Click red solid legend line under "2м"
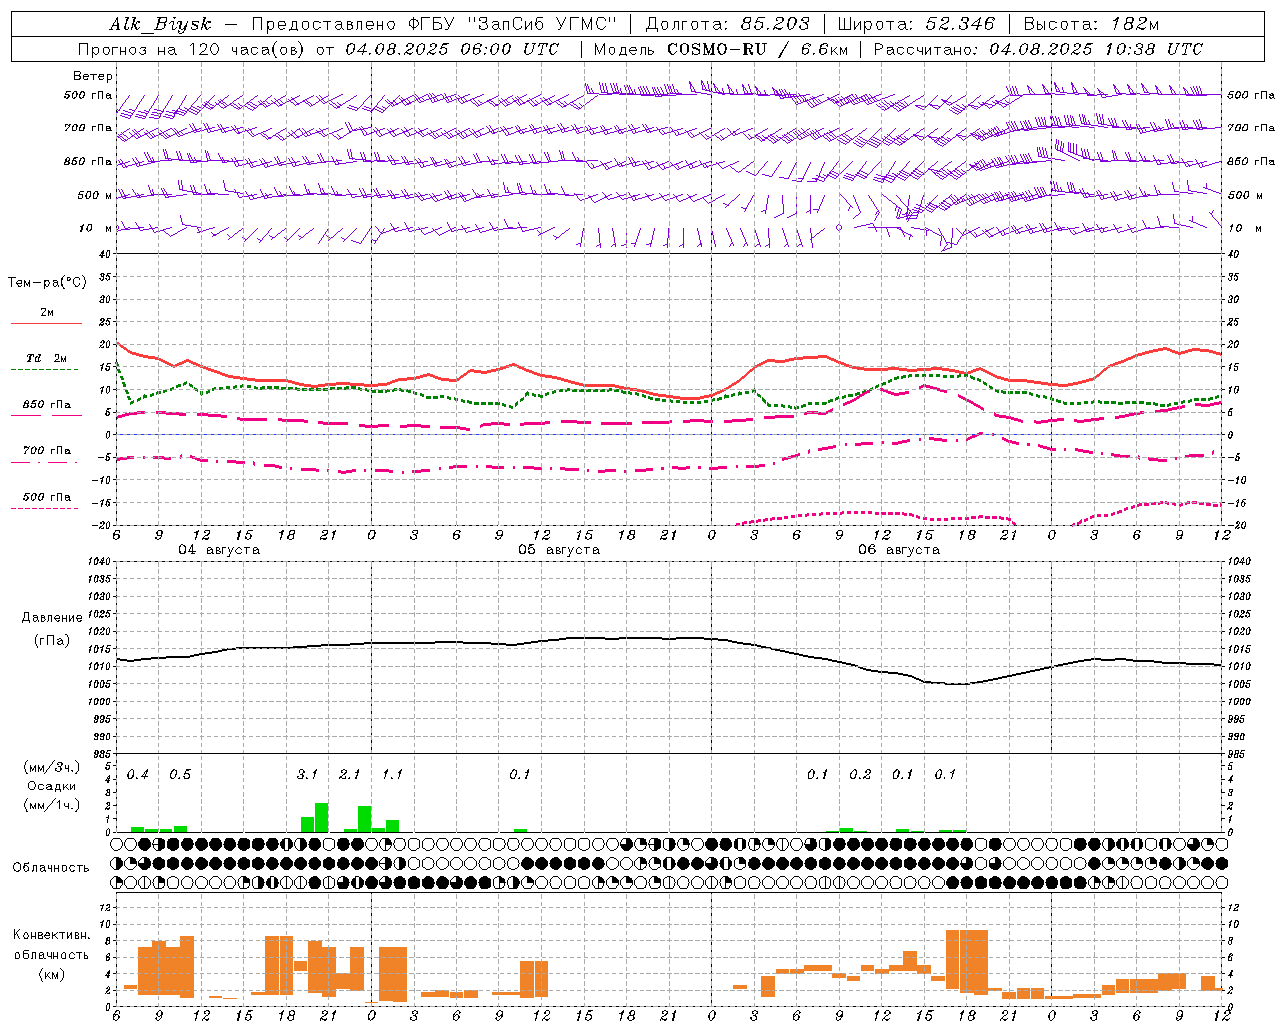1280x1024 pixels. pos(46,323)
